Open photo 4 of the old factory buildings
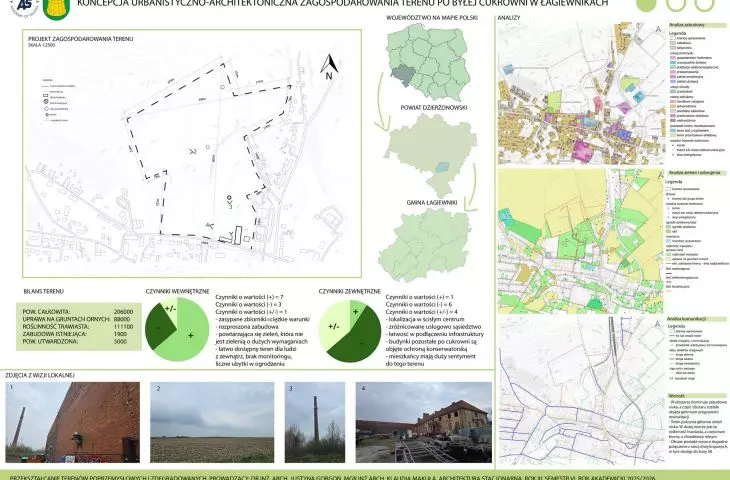This screenshot has height=480, width=730. [x=424, y=422]
